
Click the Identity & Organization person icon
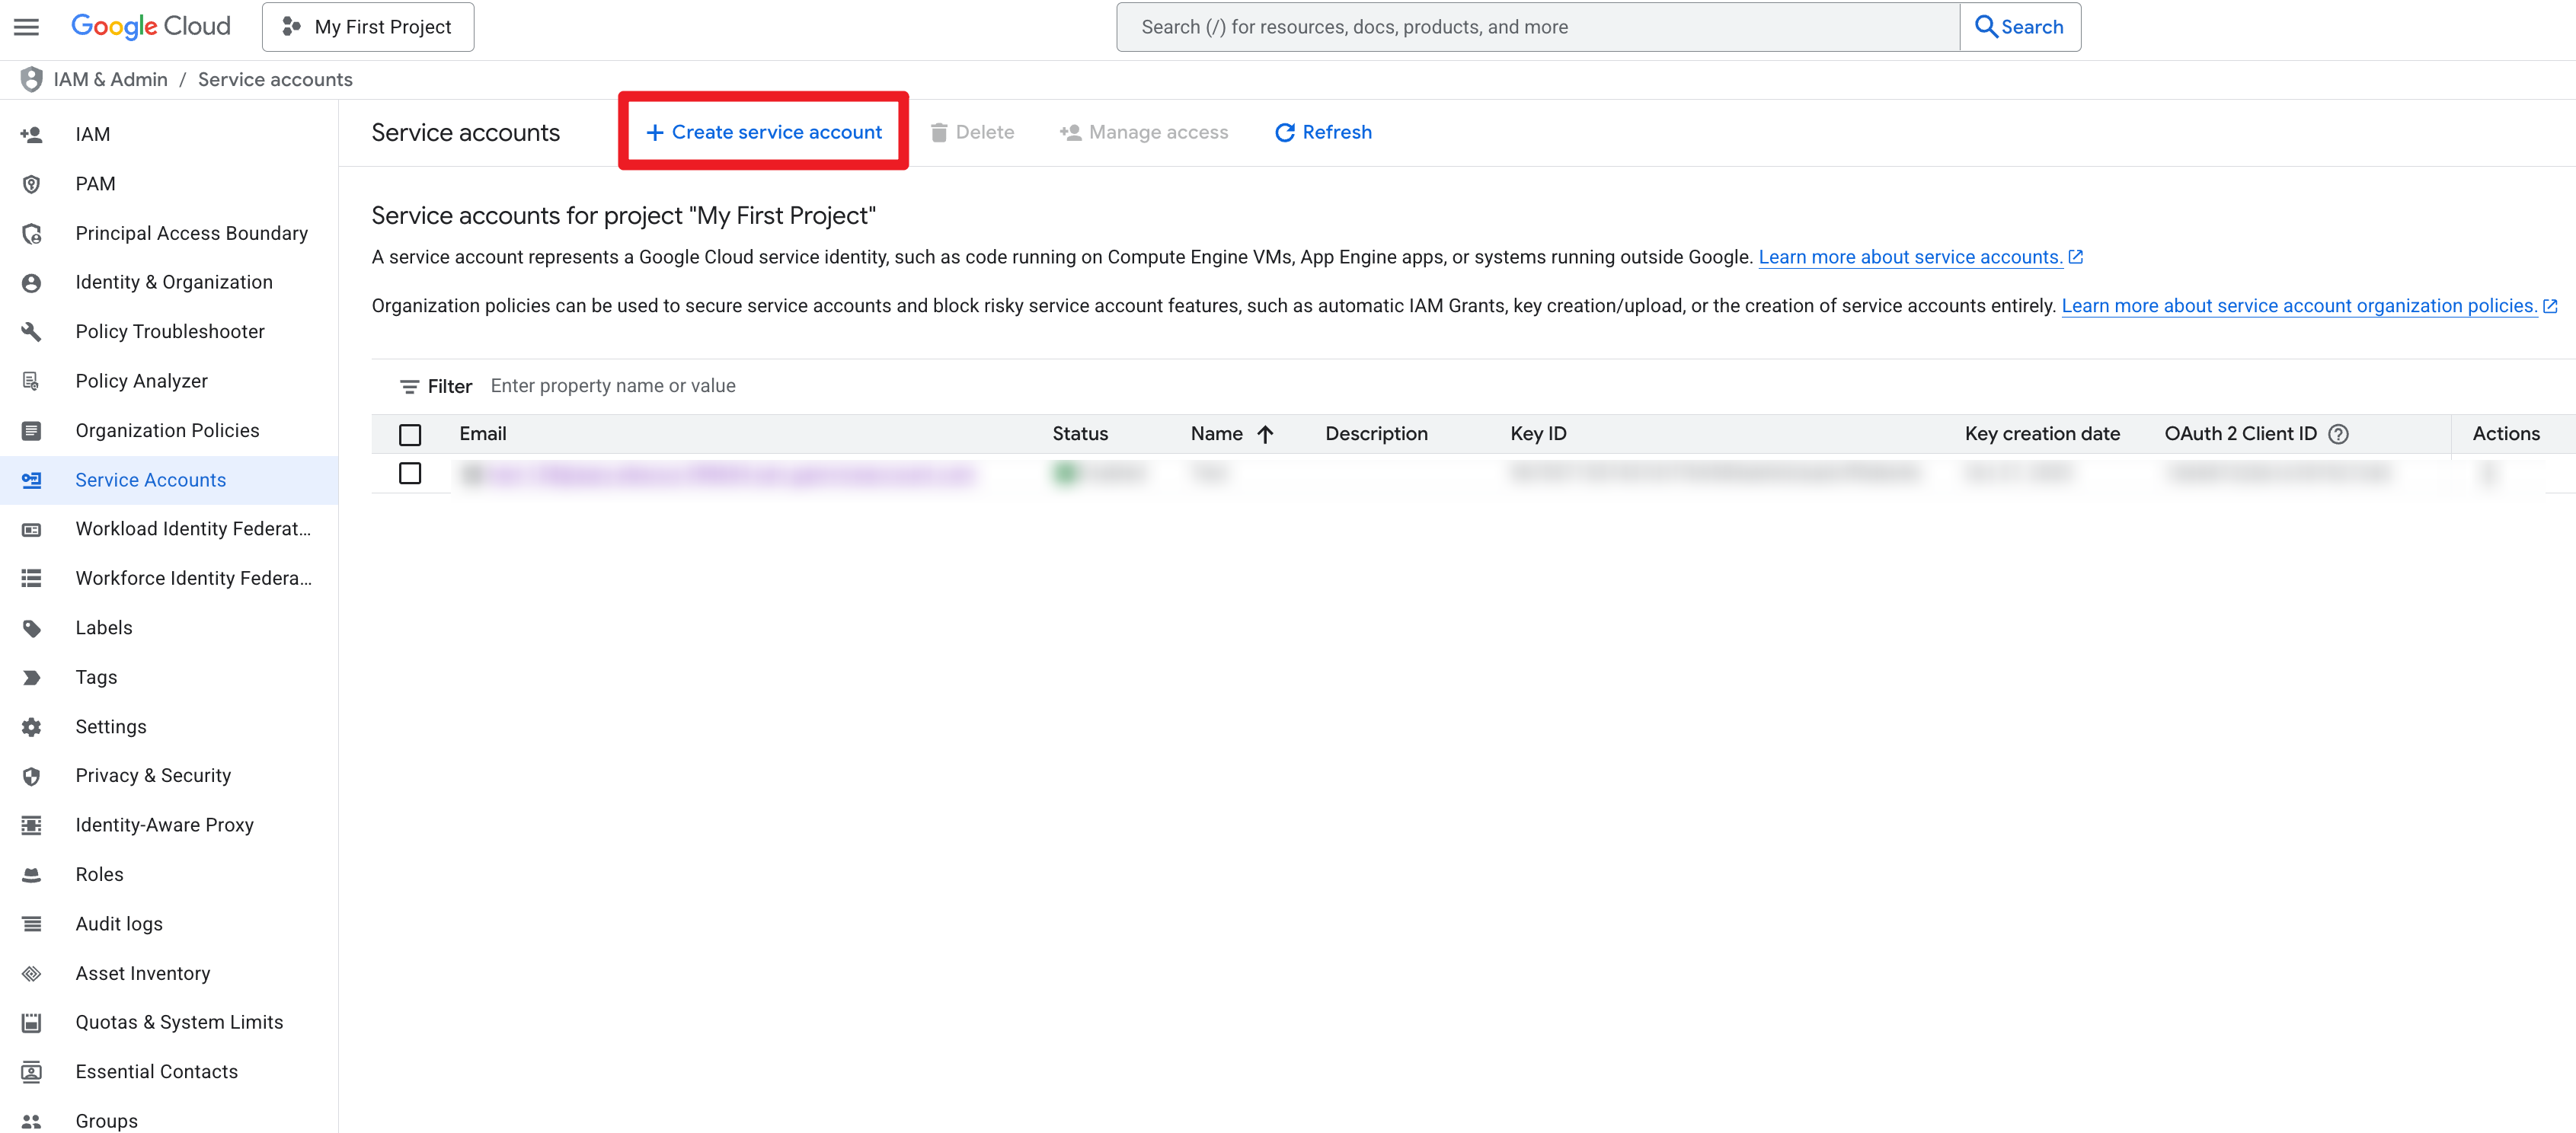pyautogui.click(x=31, y=283)
